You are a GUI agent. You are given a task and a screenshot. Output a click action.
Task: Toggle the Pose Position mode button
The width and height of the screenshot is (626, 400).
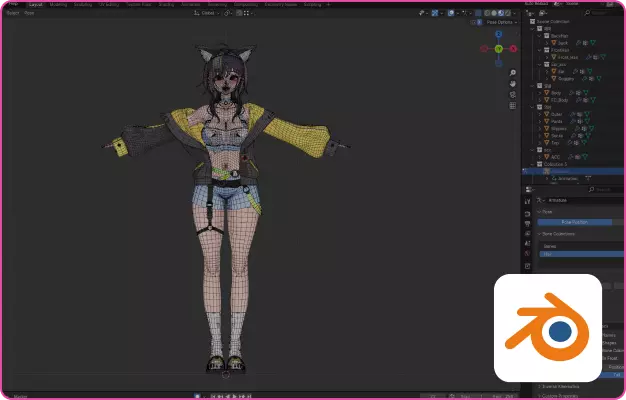click(x=574, y=222)
